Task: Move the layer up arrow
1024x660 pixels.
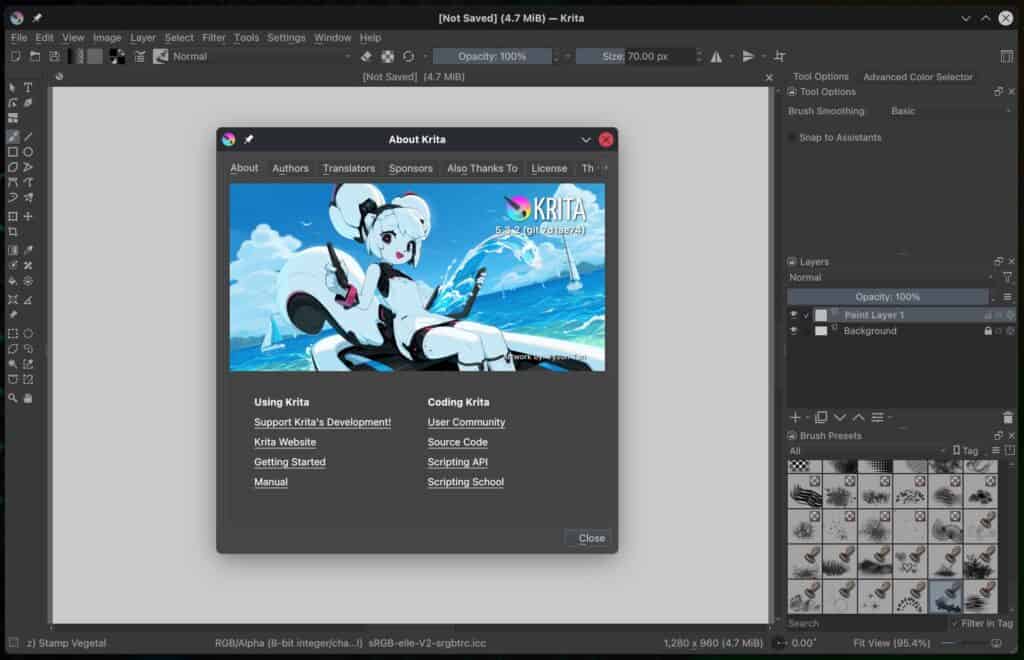Action: [x=859, y=417]
